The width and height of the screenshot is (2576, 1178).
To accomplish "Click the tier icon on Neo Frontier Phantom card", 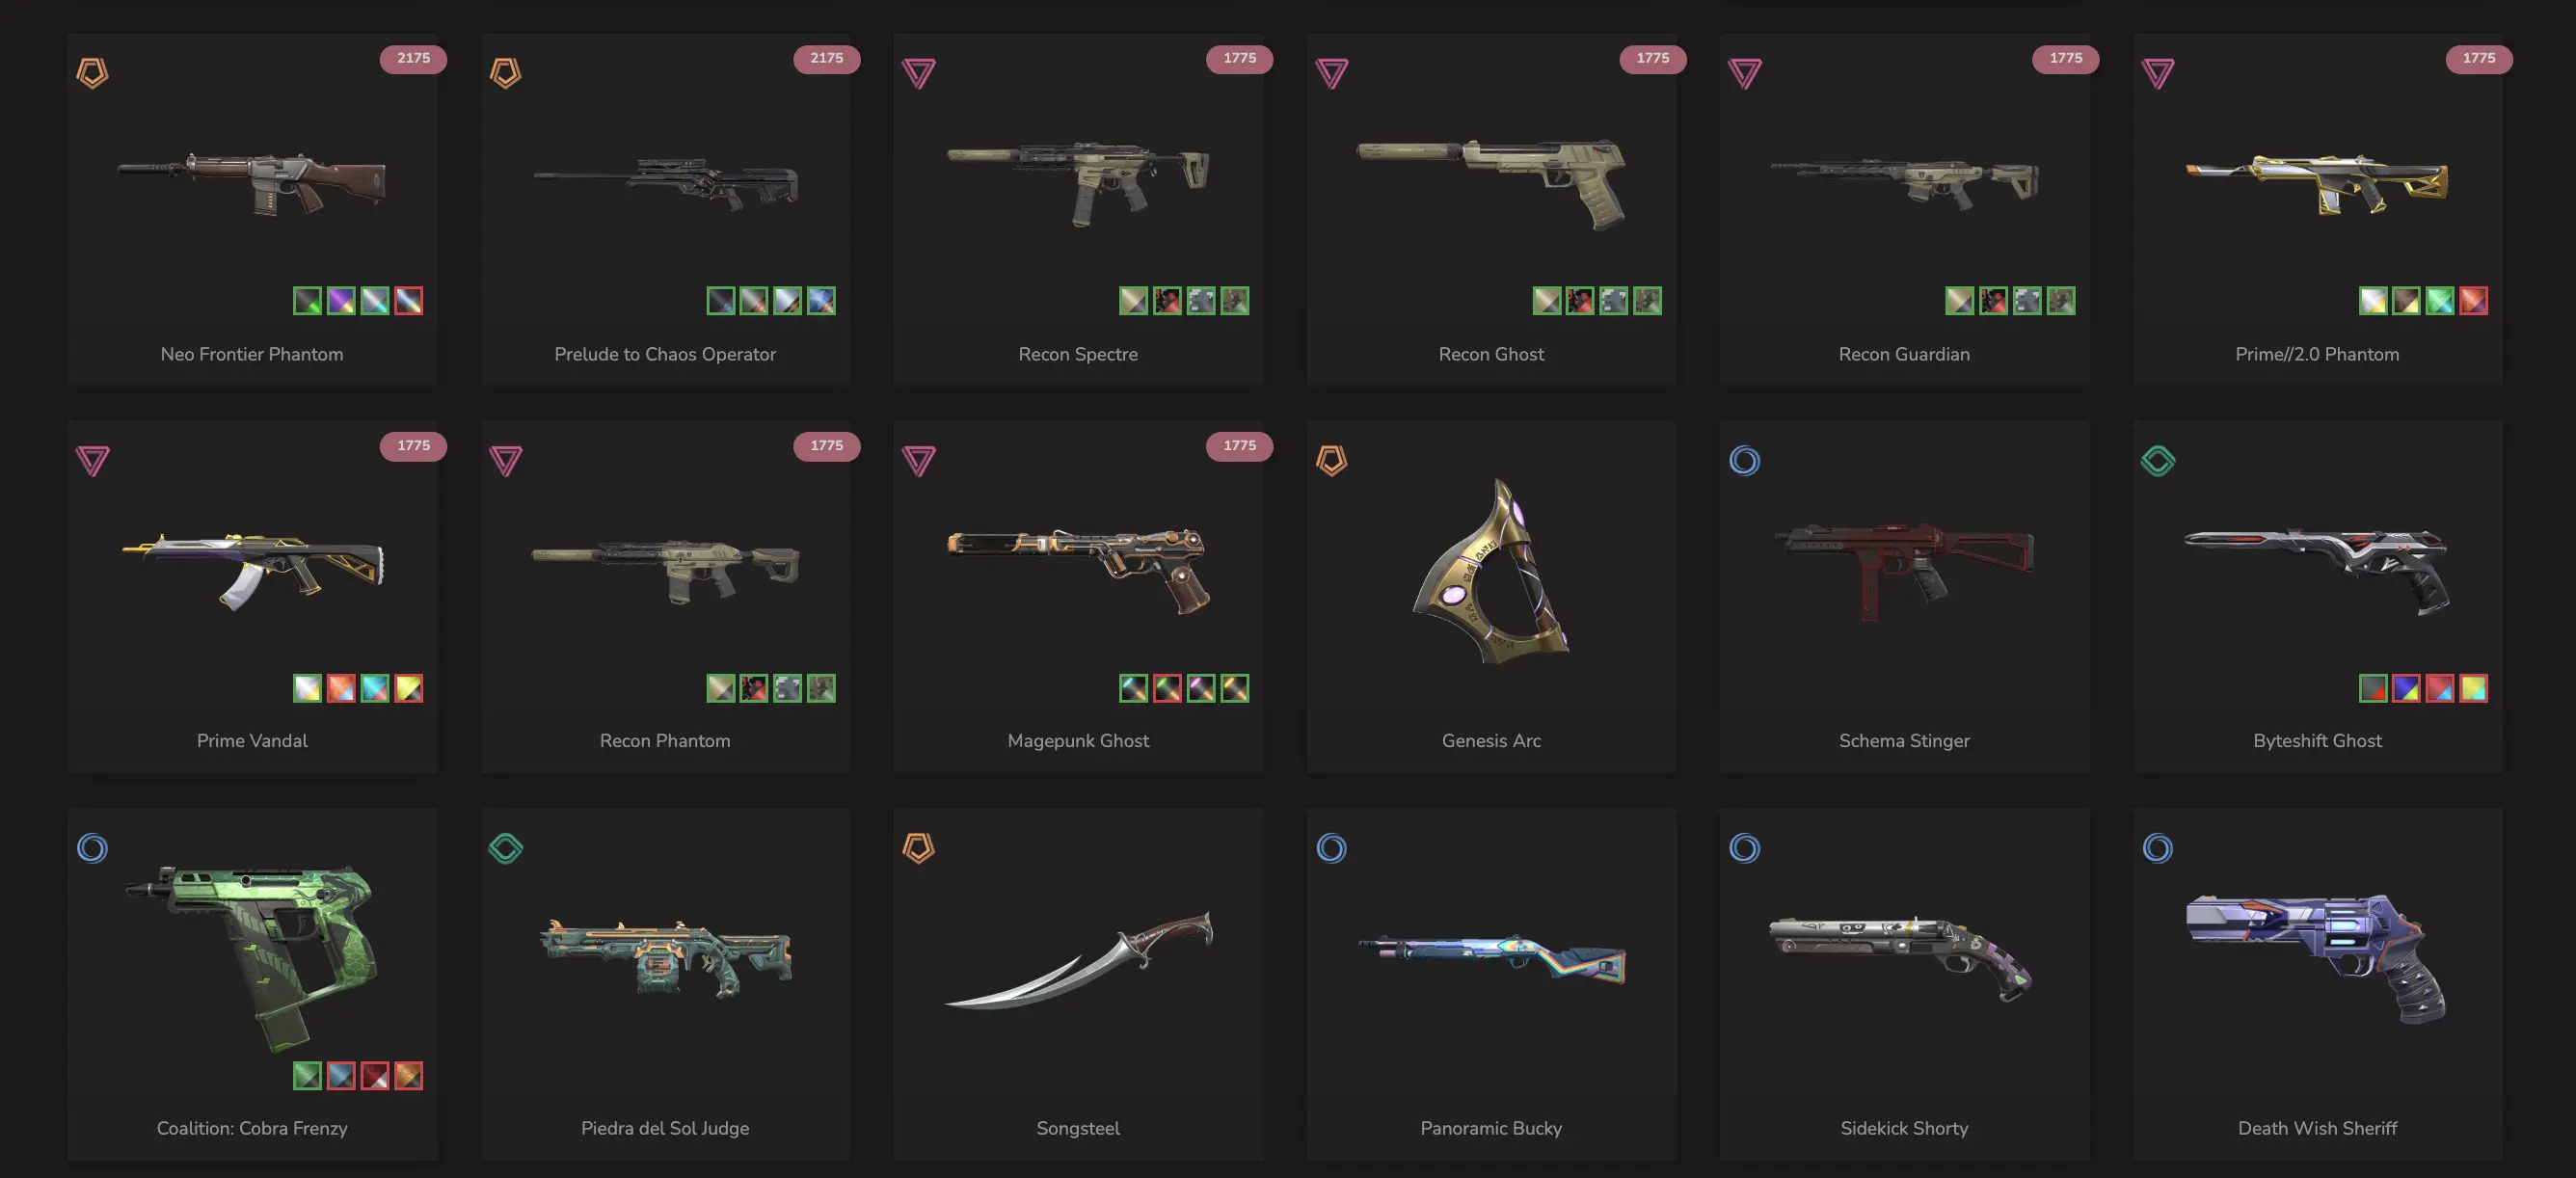I will (92, 73).
